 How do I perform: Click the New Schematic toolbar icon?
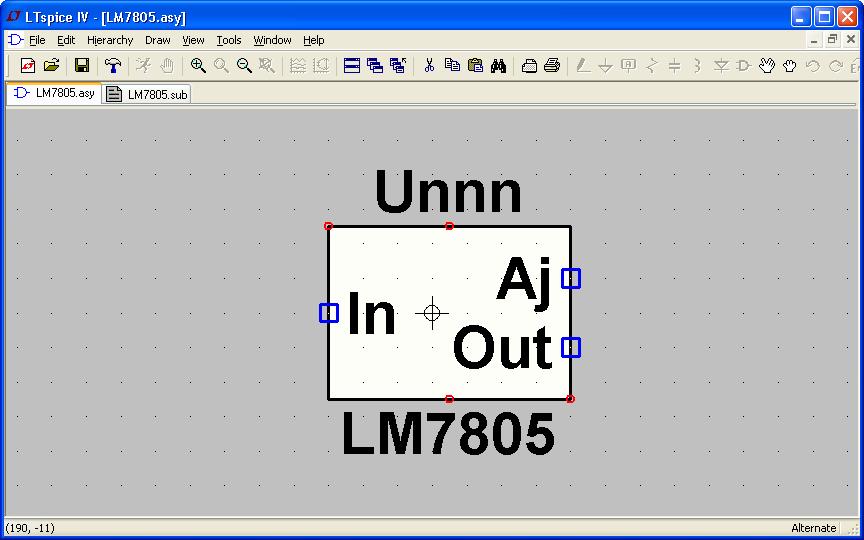point(28,66)
